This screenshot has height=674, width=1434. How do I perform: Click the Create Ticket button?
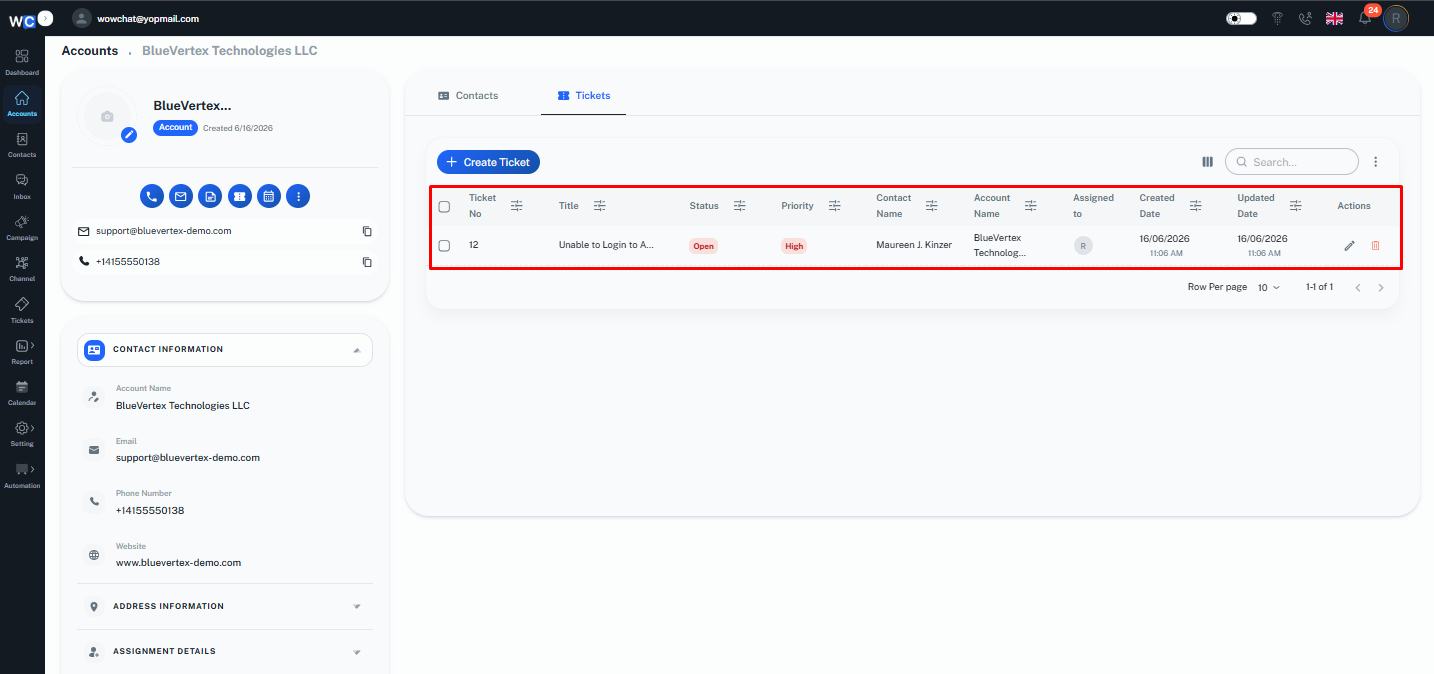click(489, 162)
